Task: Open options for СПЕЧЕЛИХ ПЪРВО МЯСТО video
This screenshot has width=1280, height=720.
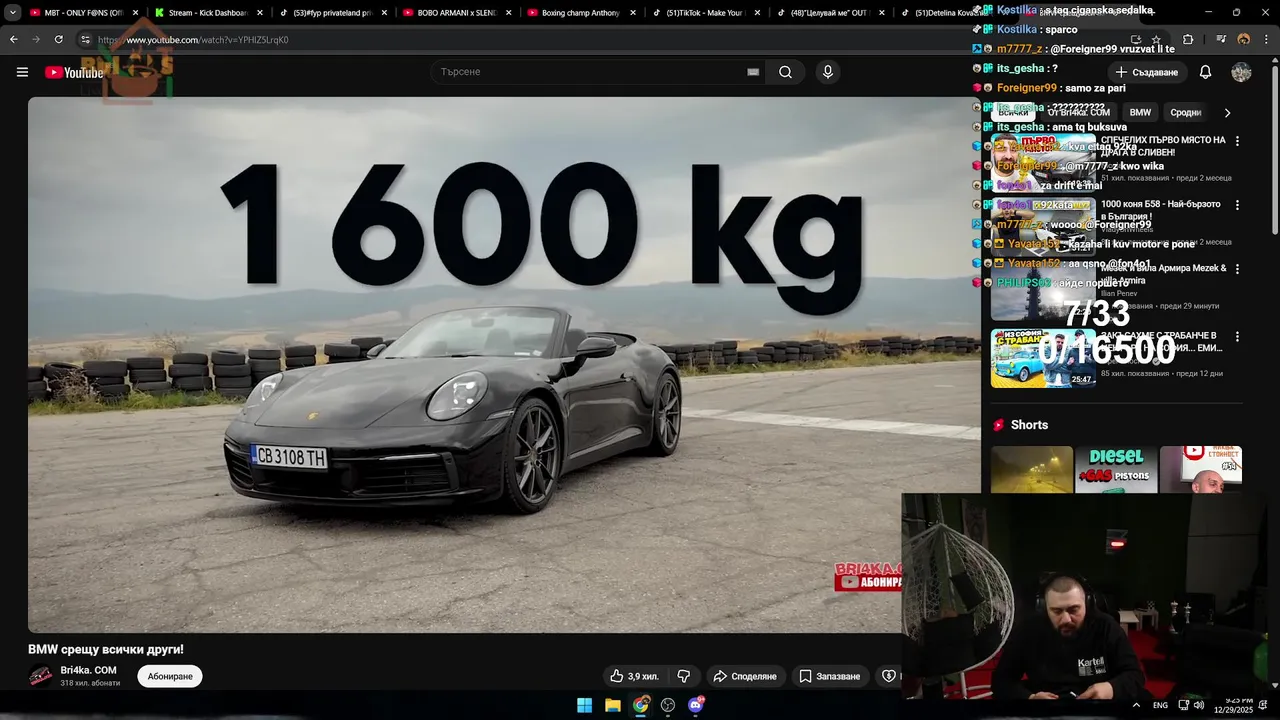Action: pos(1237,141)
